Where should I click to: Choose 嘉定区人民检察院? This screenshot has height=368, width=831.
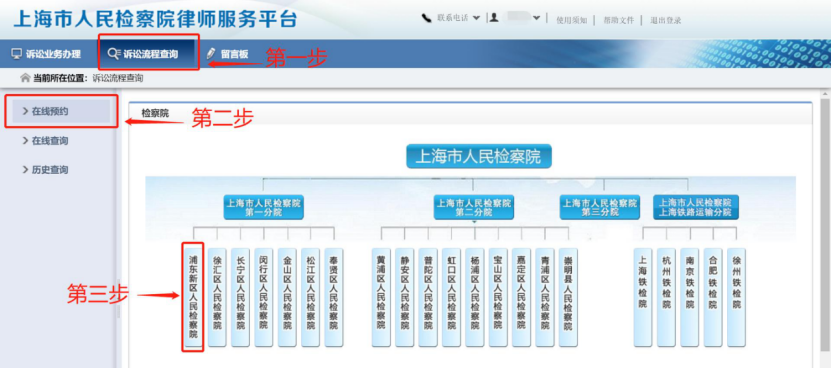521,297
